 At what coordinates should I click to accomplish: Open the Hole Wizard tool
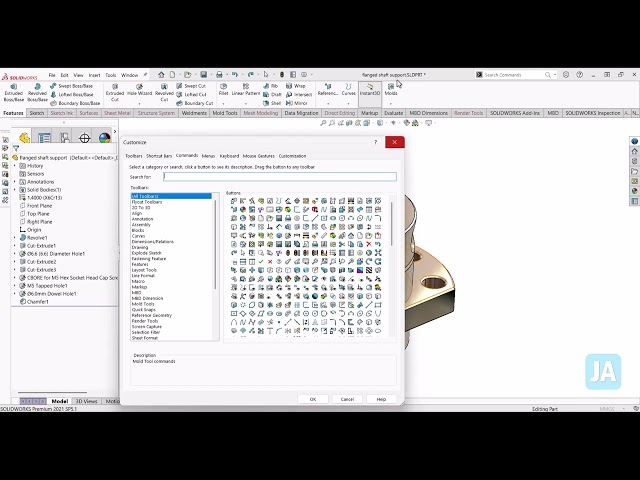pos(139,90)
